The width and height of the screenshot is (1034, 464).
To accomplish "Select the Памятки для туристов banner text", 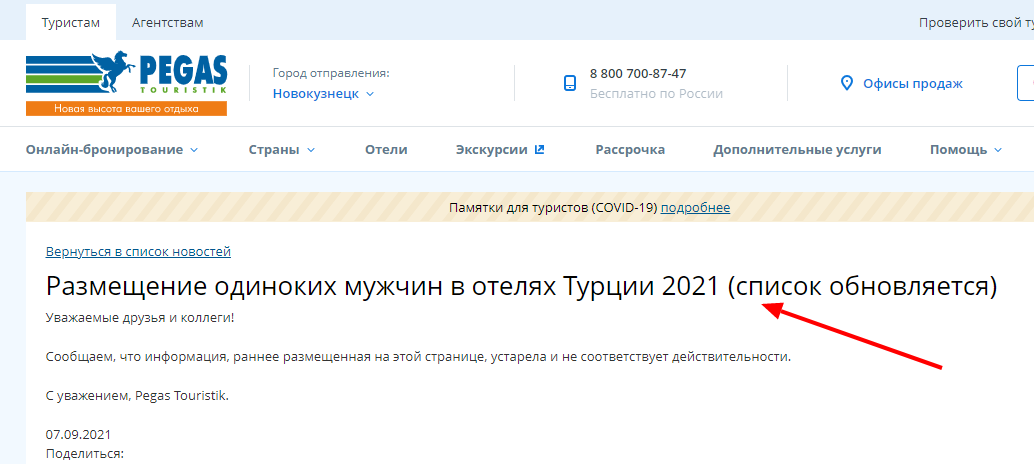I will point(553,208).
